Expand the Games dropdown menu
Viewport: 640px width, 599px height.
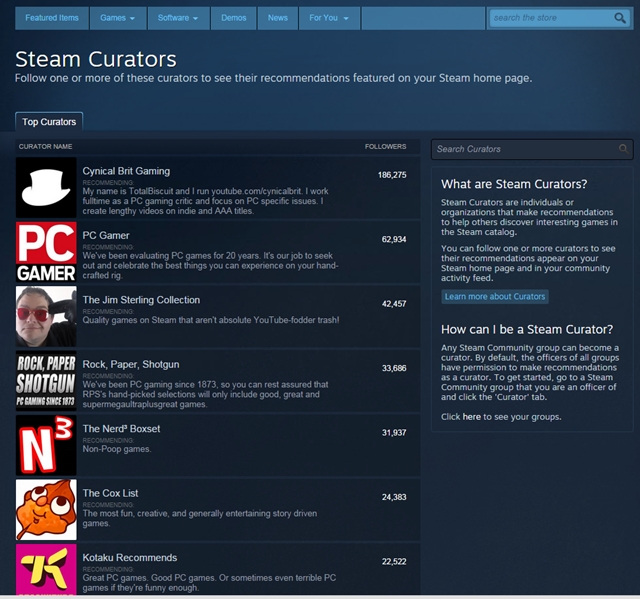point(118,18)
